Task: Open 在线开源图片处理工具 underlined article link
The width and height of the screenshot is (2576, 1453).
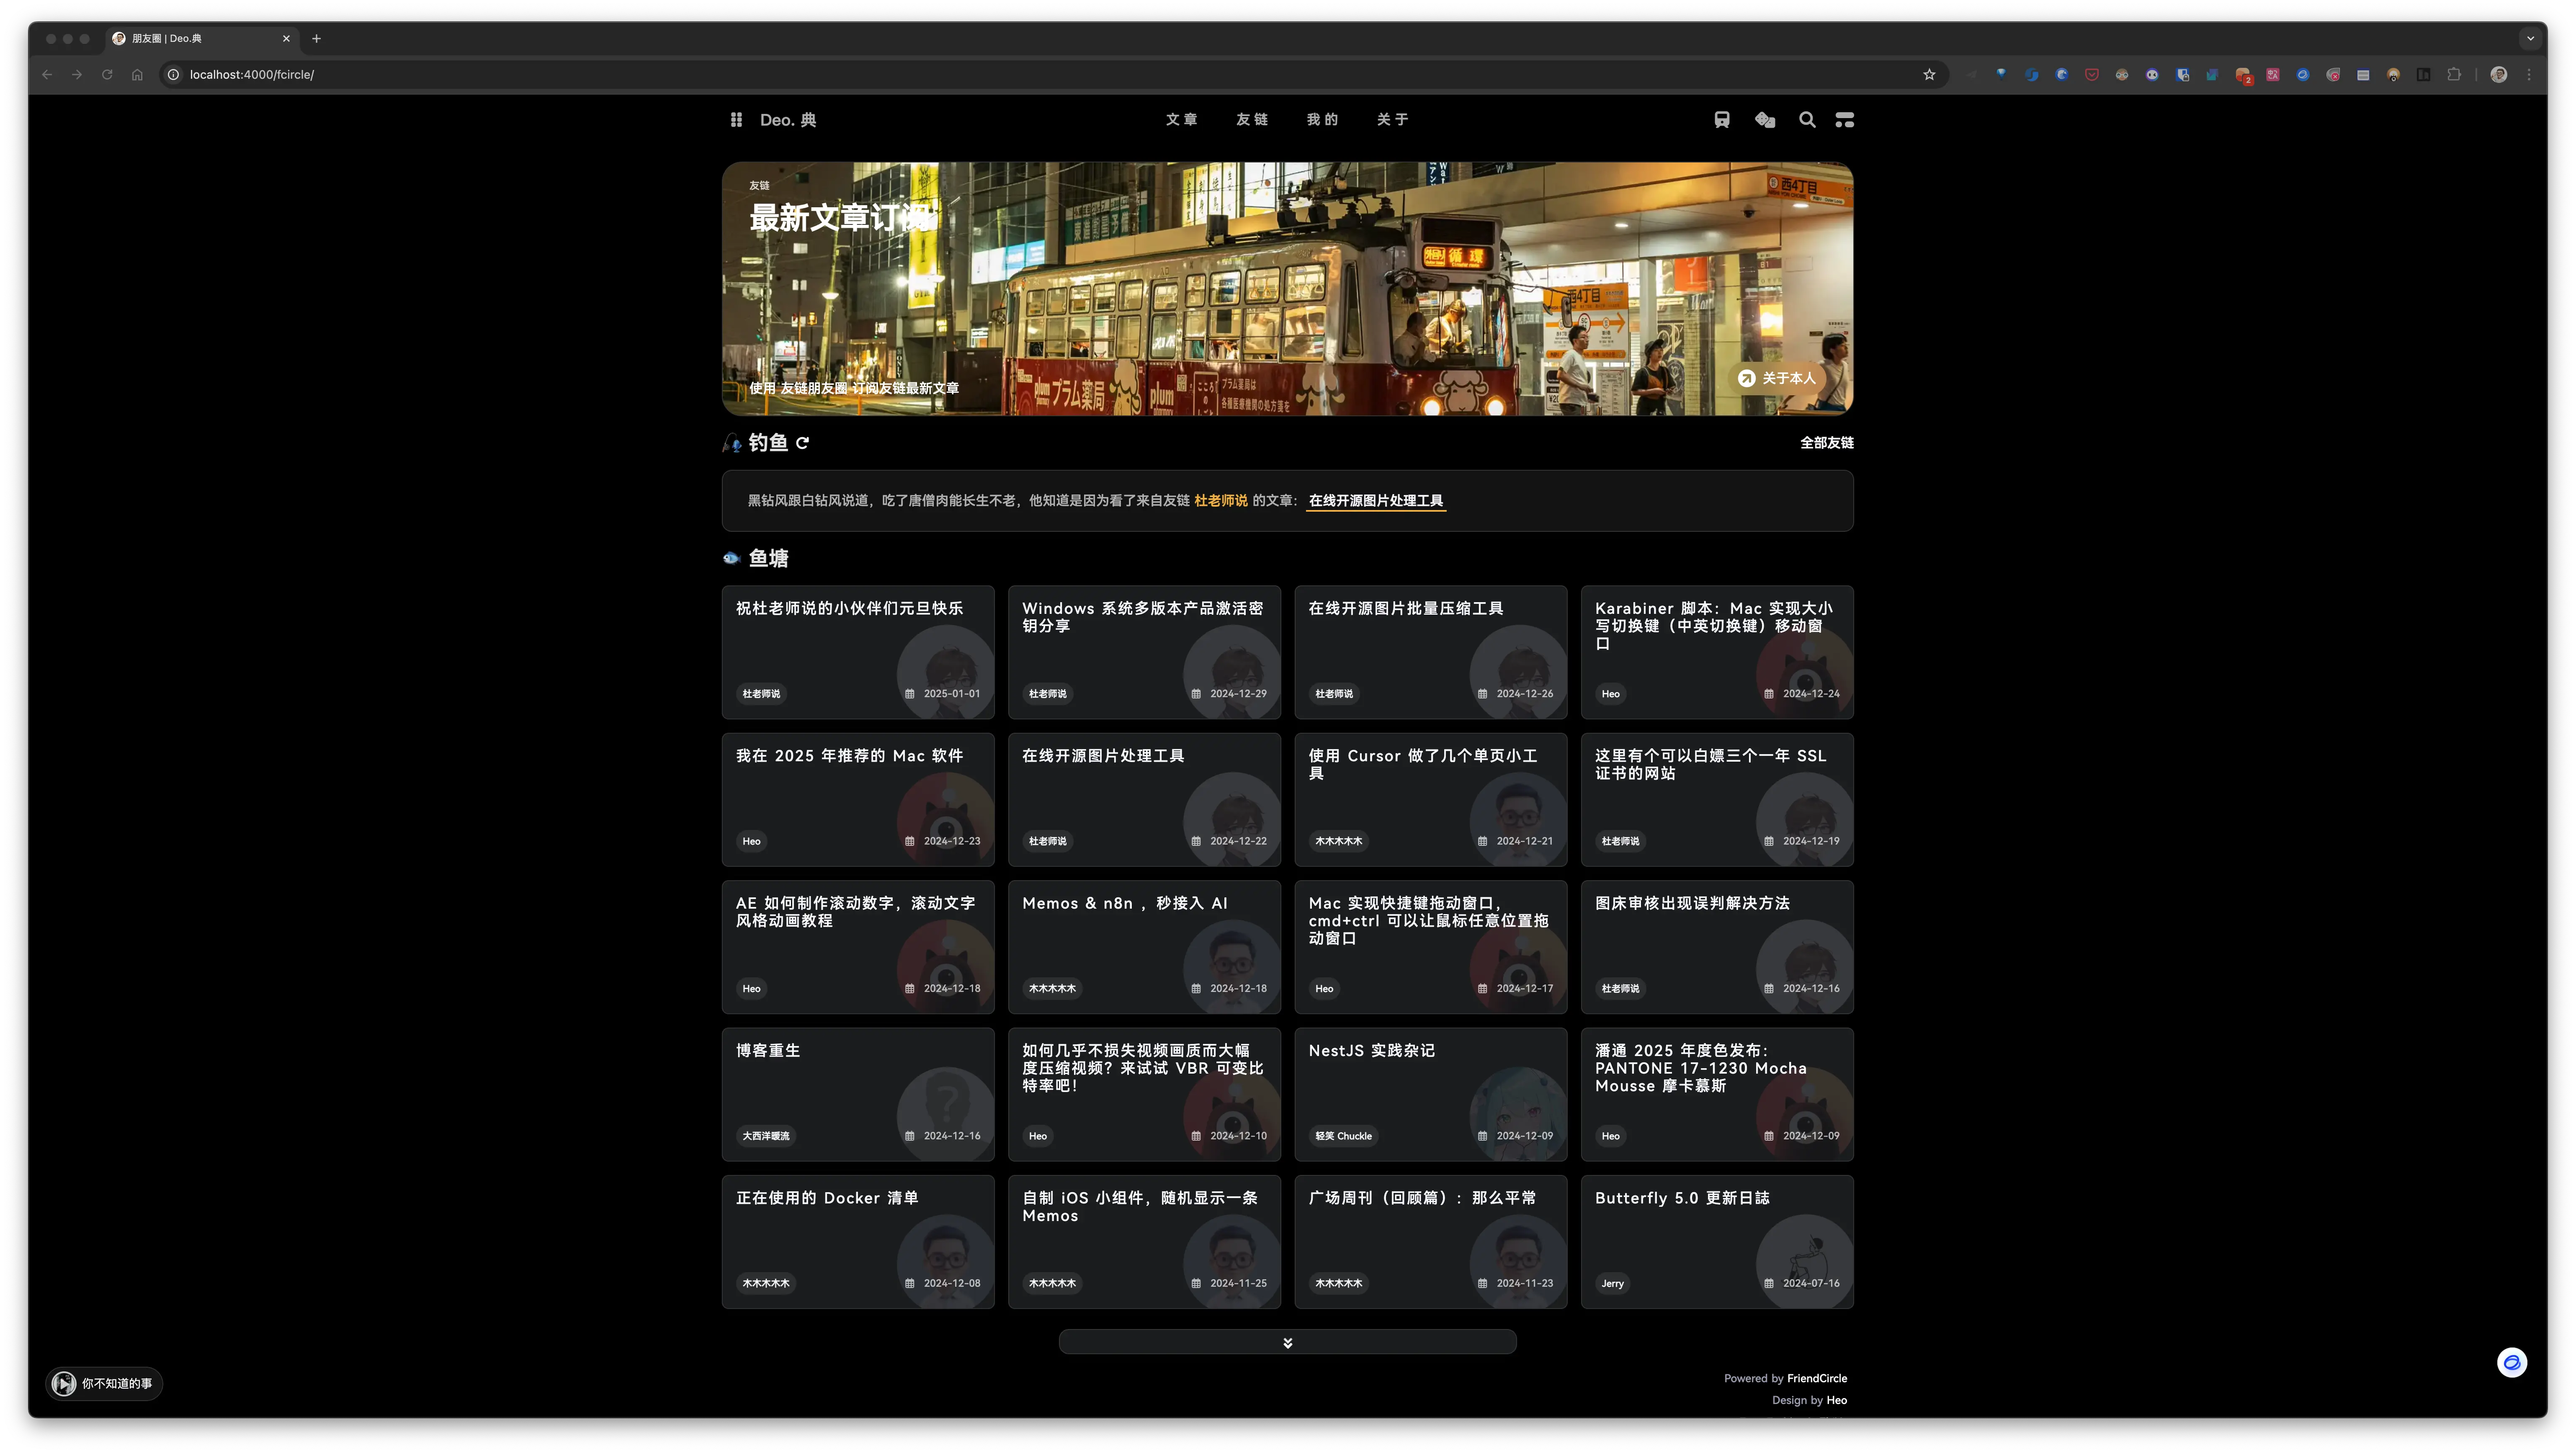Action: (x=1375, y=501)
